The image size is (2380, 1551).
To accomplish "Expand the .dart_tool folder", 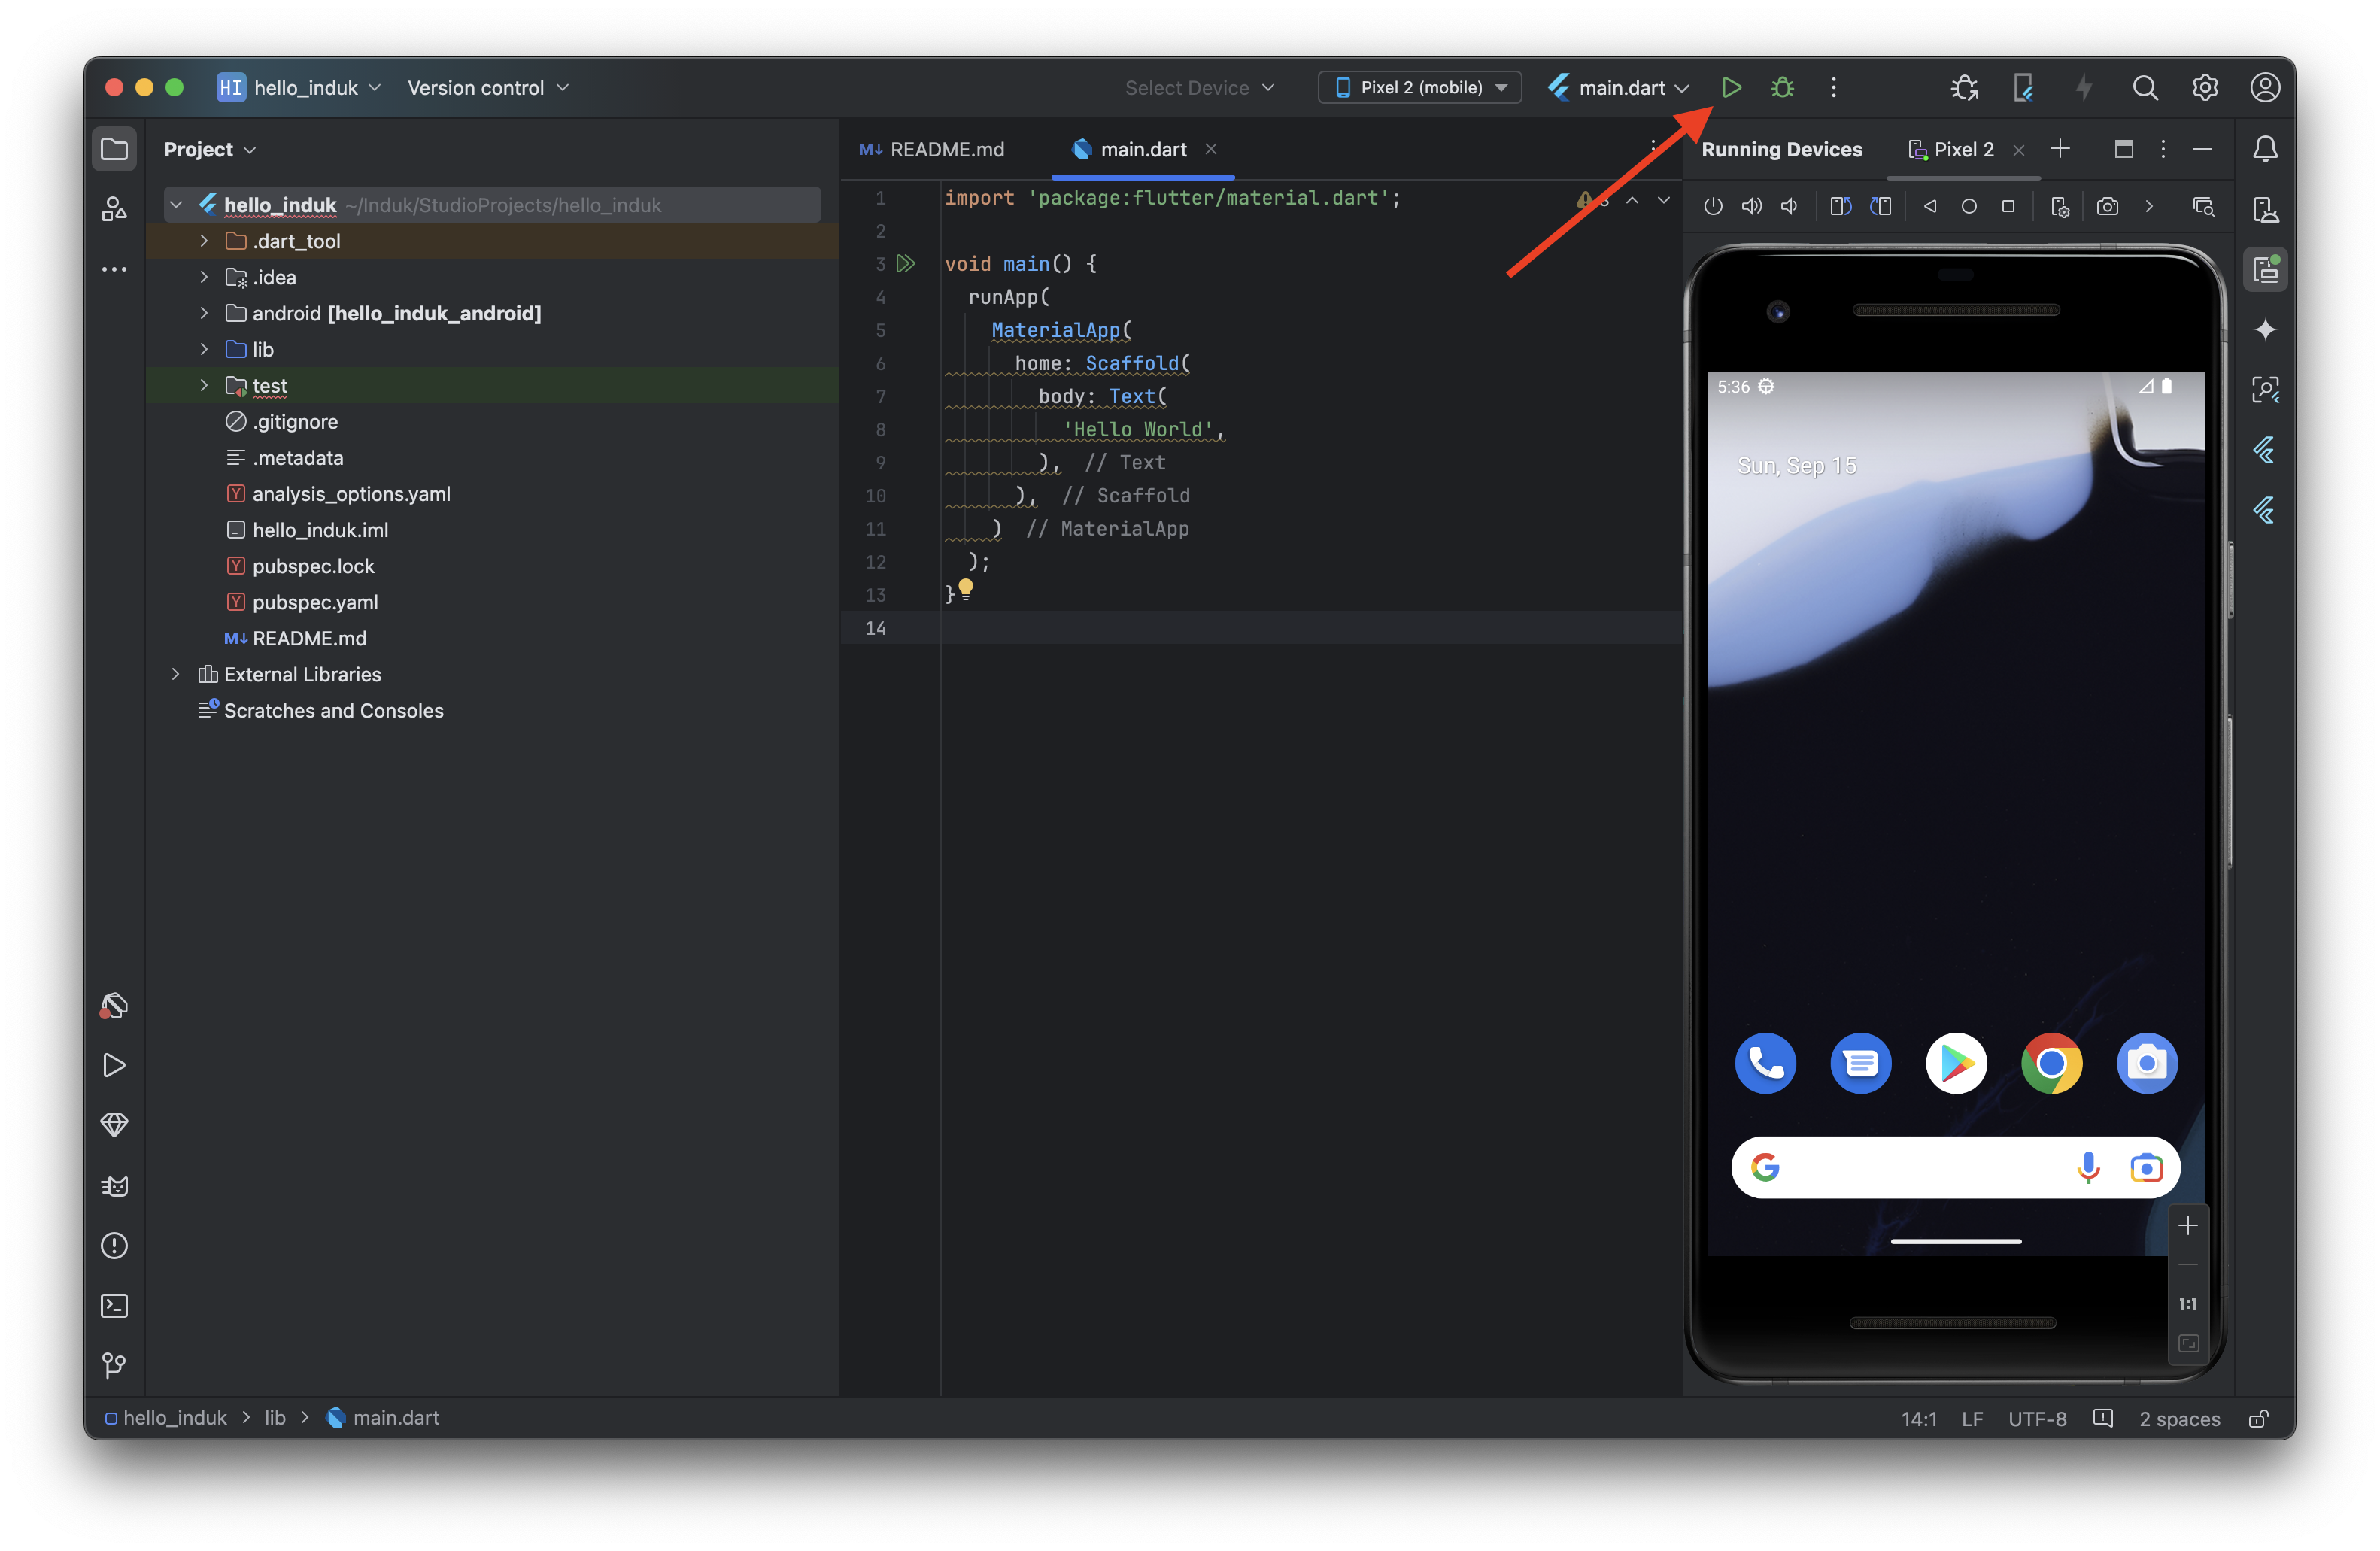I will (204, 241).
